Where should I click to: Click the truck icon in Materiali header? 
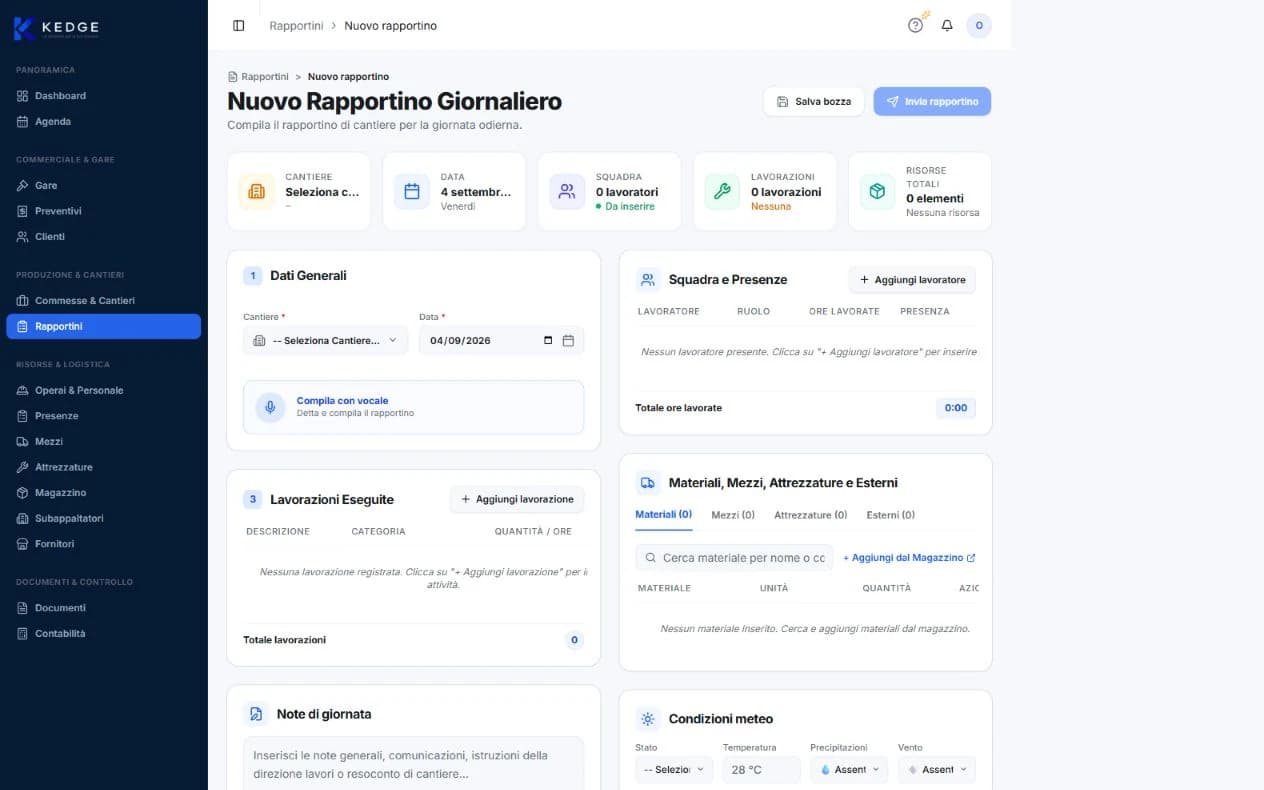648,482
